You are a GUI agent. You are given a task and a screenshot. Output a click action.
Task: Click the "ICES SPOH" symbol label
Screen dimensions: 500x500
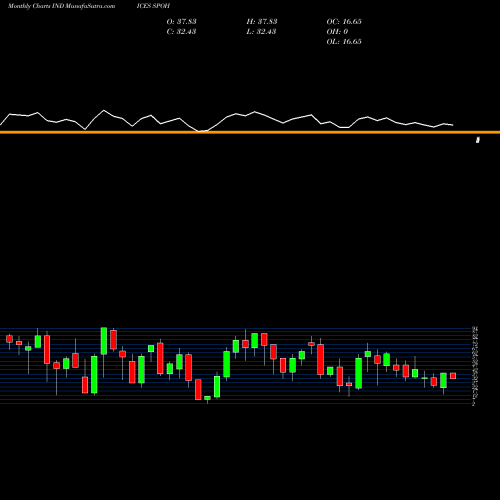(153, 6)
